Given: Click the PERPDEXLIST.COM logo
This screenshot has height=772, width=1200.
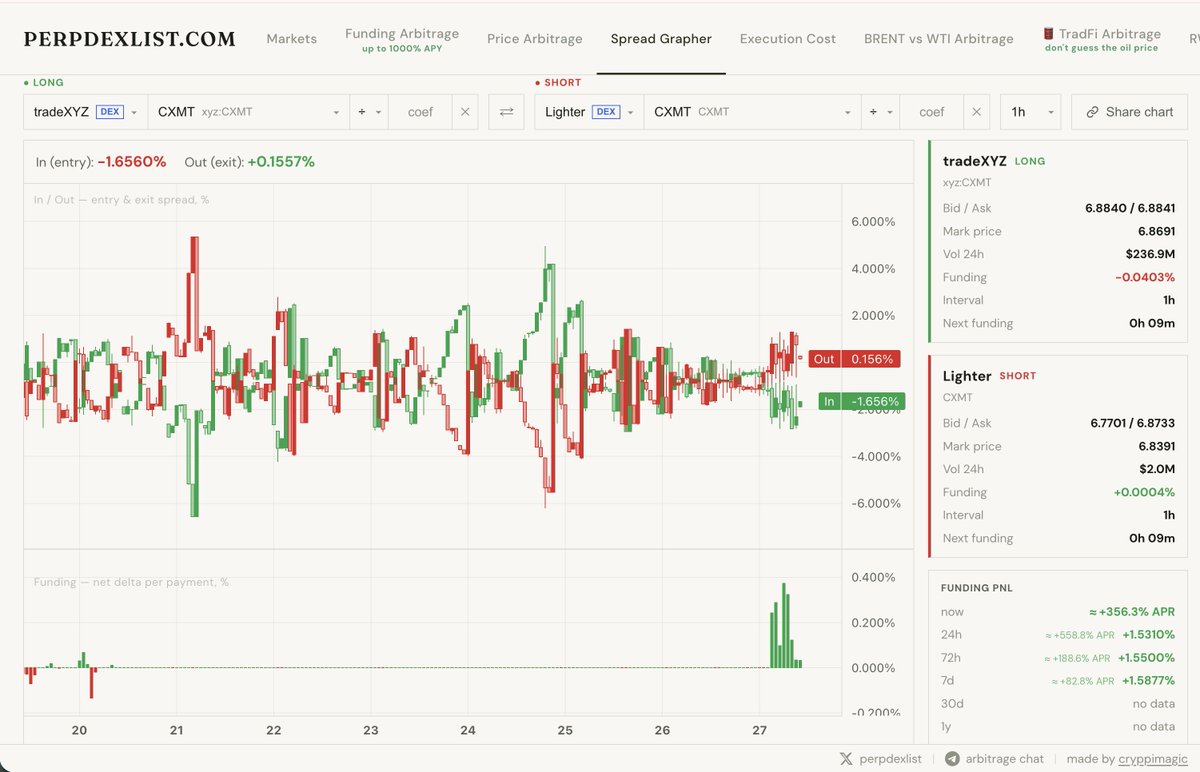Looking at the screenshot, I should [x=130, y=40].
